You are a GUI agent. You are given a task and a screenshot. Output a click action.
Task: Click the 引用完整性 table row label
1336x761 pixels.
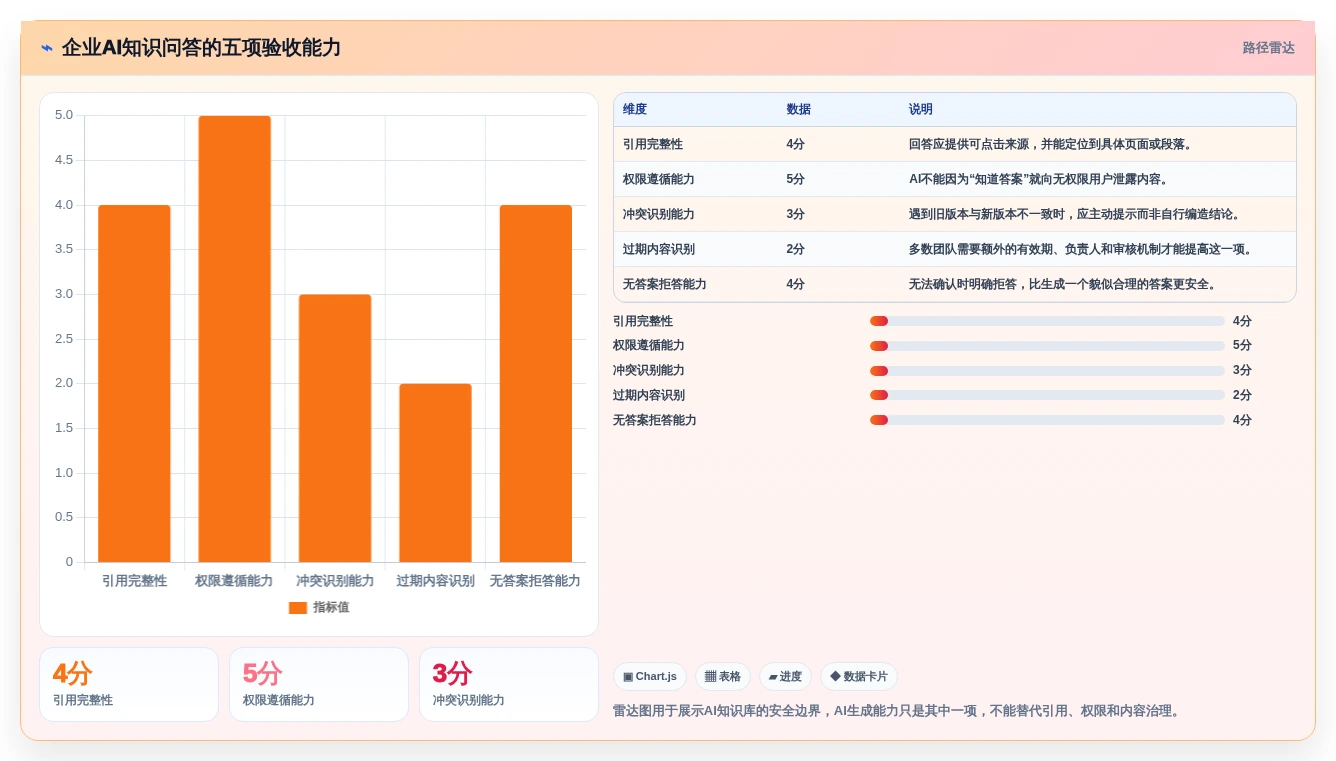[x=653, y=144]
